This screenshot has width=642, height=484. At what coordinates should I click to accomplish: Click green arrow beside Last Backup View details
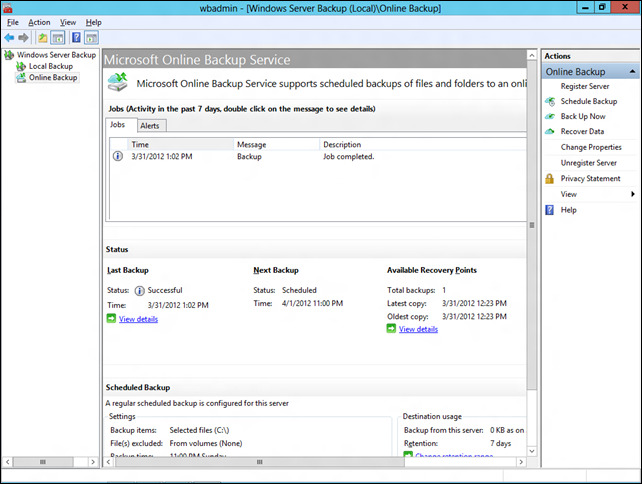point(111,319)
